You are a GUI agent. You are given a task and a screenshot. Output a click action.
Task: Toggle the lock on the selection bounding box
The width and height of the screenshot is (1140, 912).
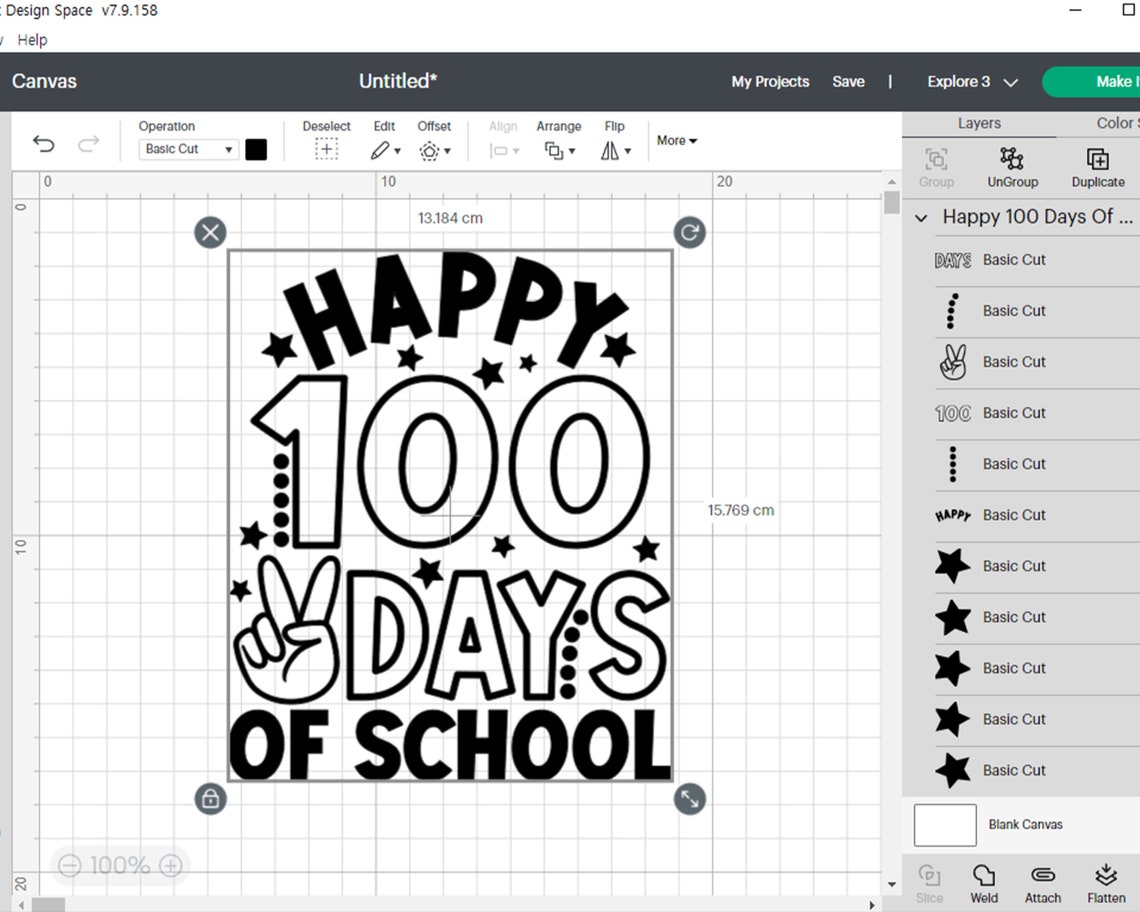tap(210, 799)
